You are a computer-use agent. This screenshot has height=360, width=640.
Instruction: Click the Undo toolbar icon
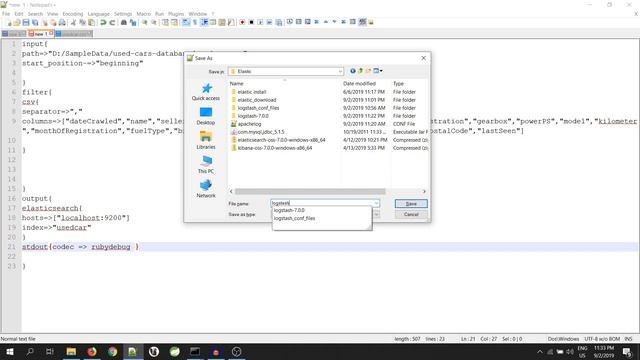point(103,22)
